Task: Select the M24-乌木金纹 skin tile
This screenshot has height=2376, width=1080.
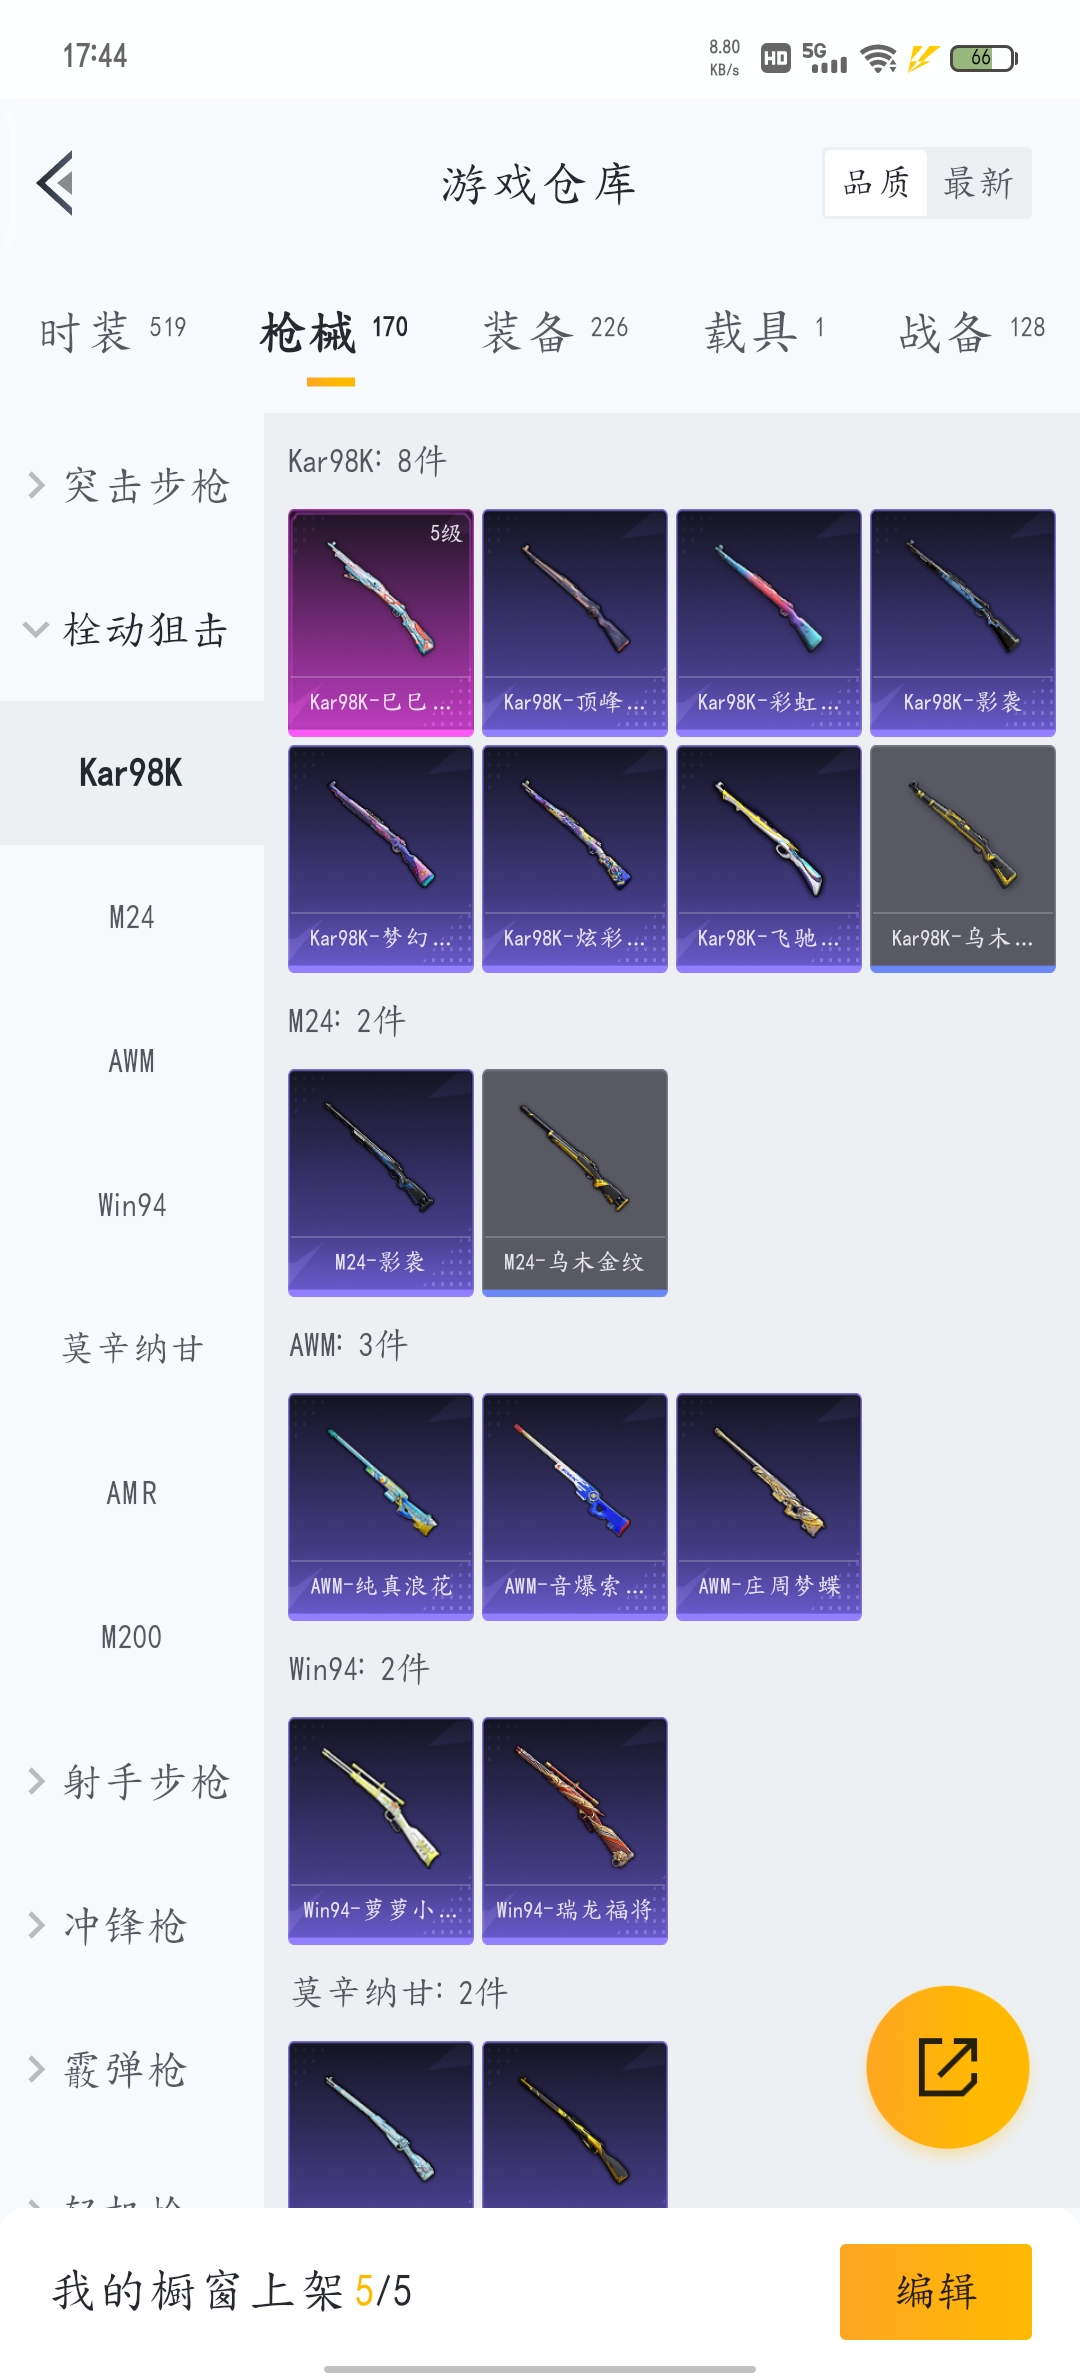Action: pos(575,1183)
